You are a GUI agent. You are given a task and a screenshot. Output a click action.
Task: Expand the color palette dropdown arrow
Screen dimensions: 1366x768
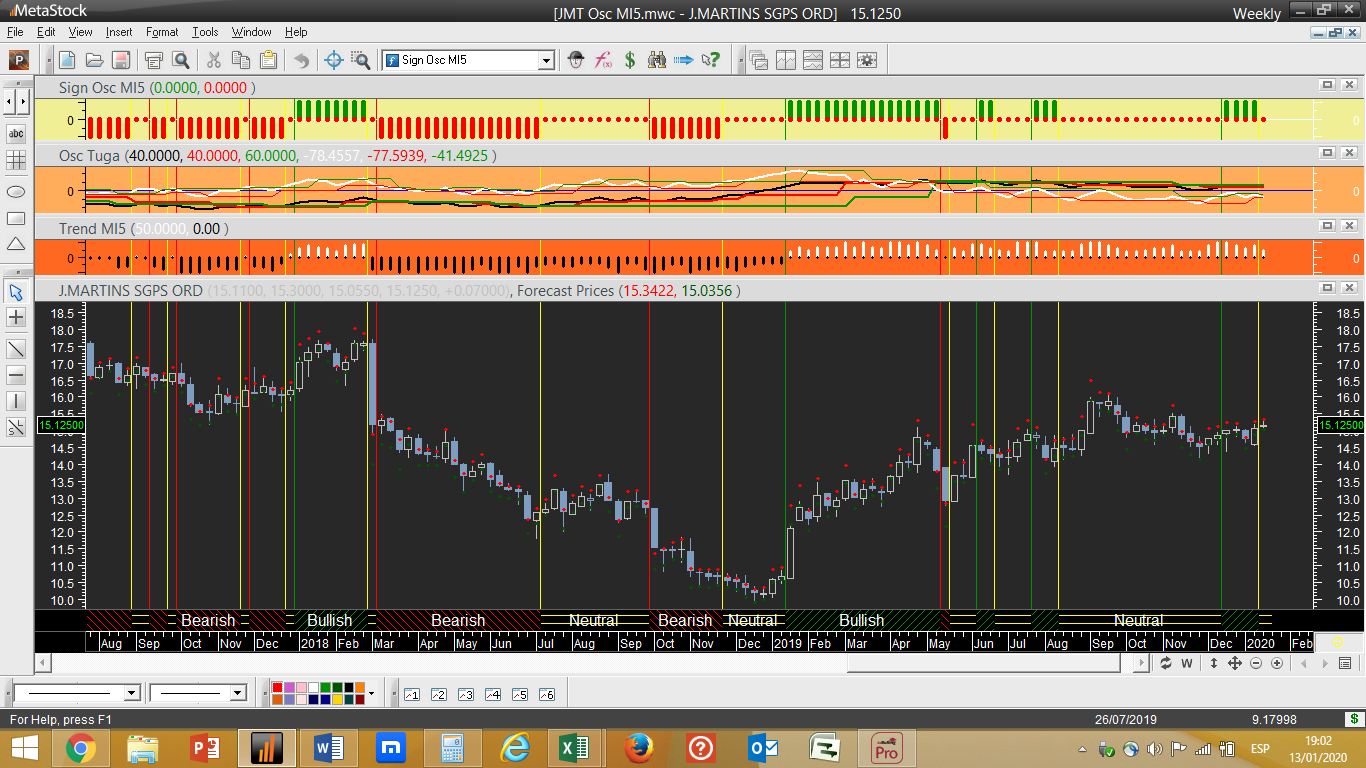click(371, 693)
